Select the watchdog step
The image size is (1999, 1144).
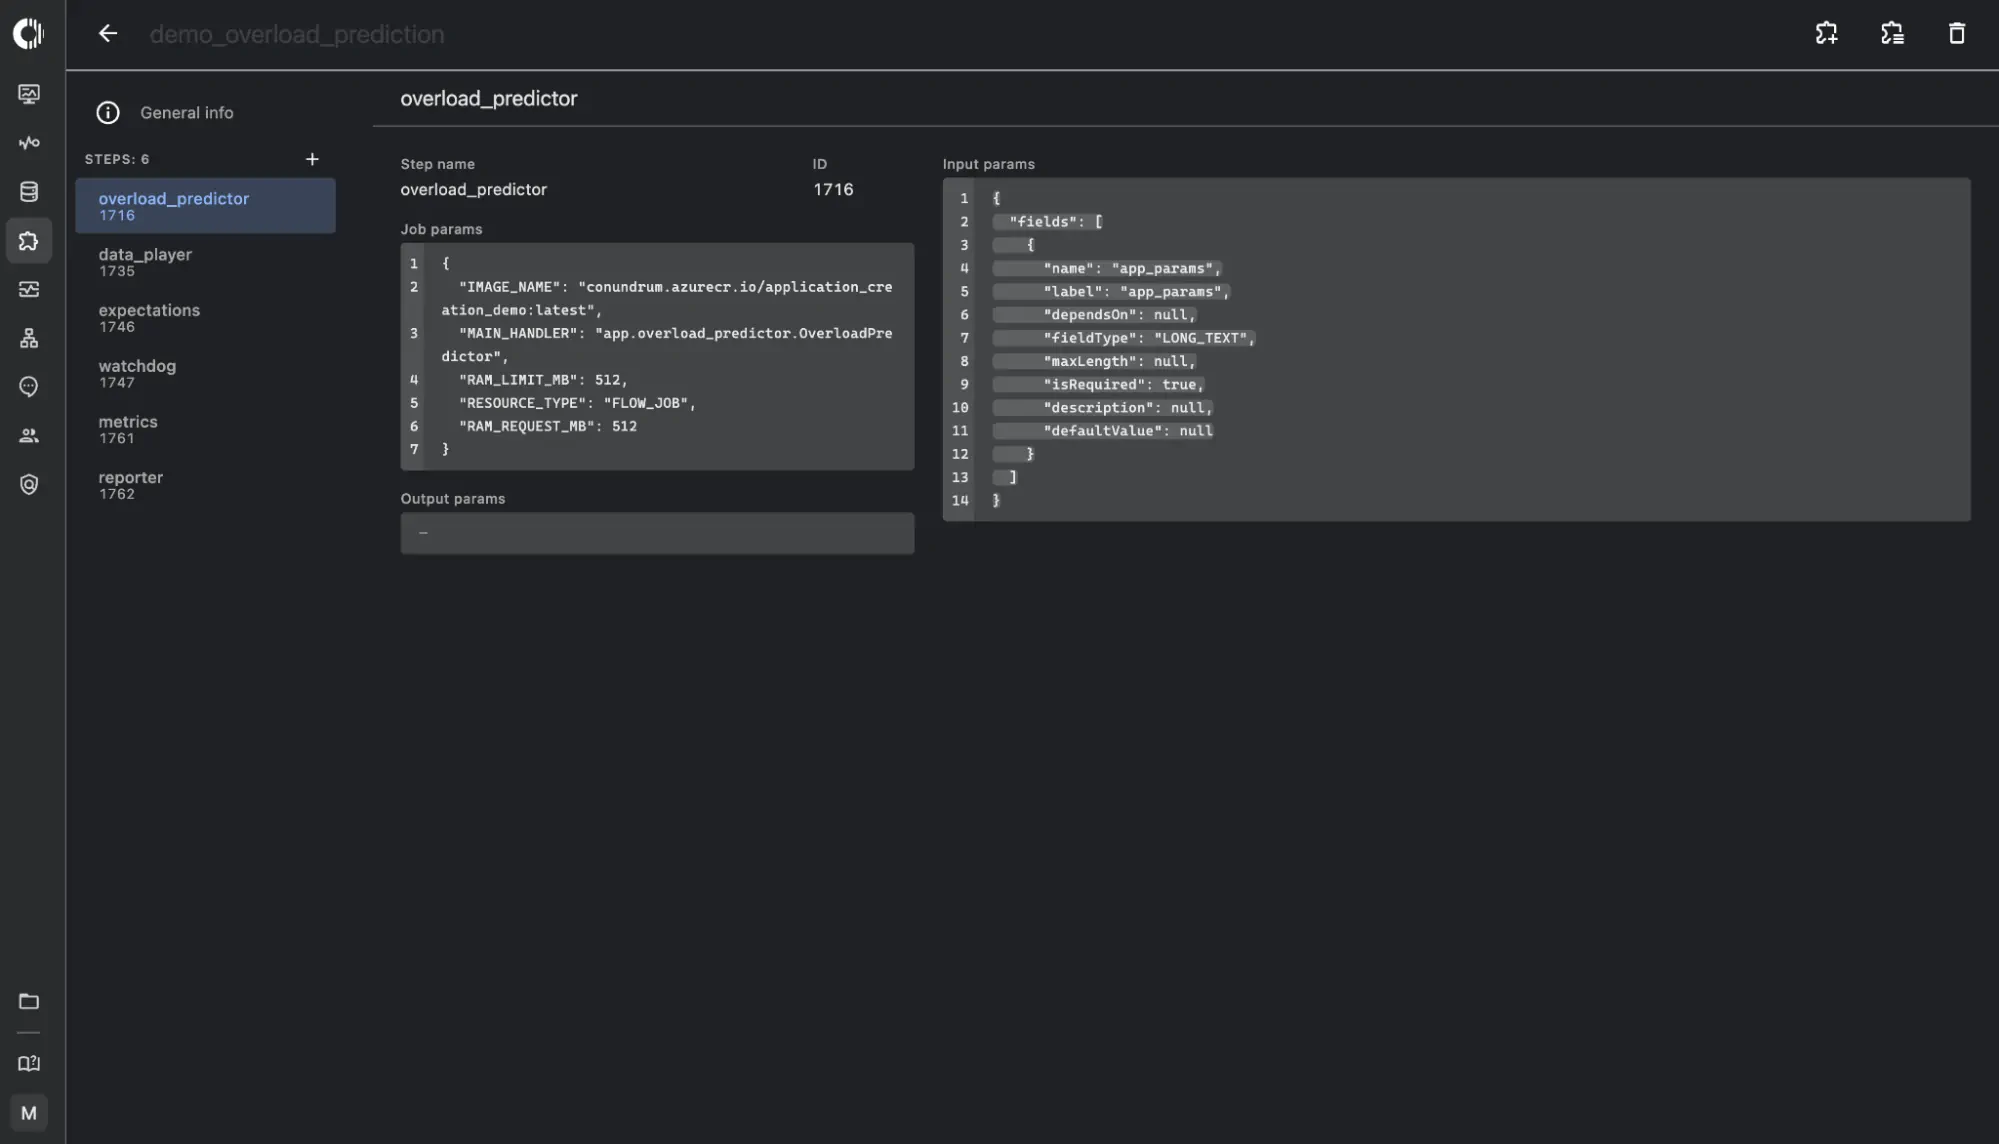point(137,373)
